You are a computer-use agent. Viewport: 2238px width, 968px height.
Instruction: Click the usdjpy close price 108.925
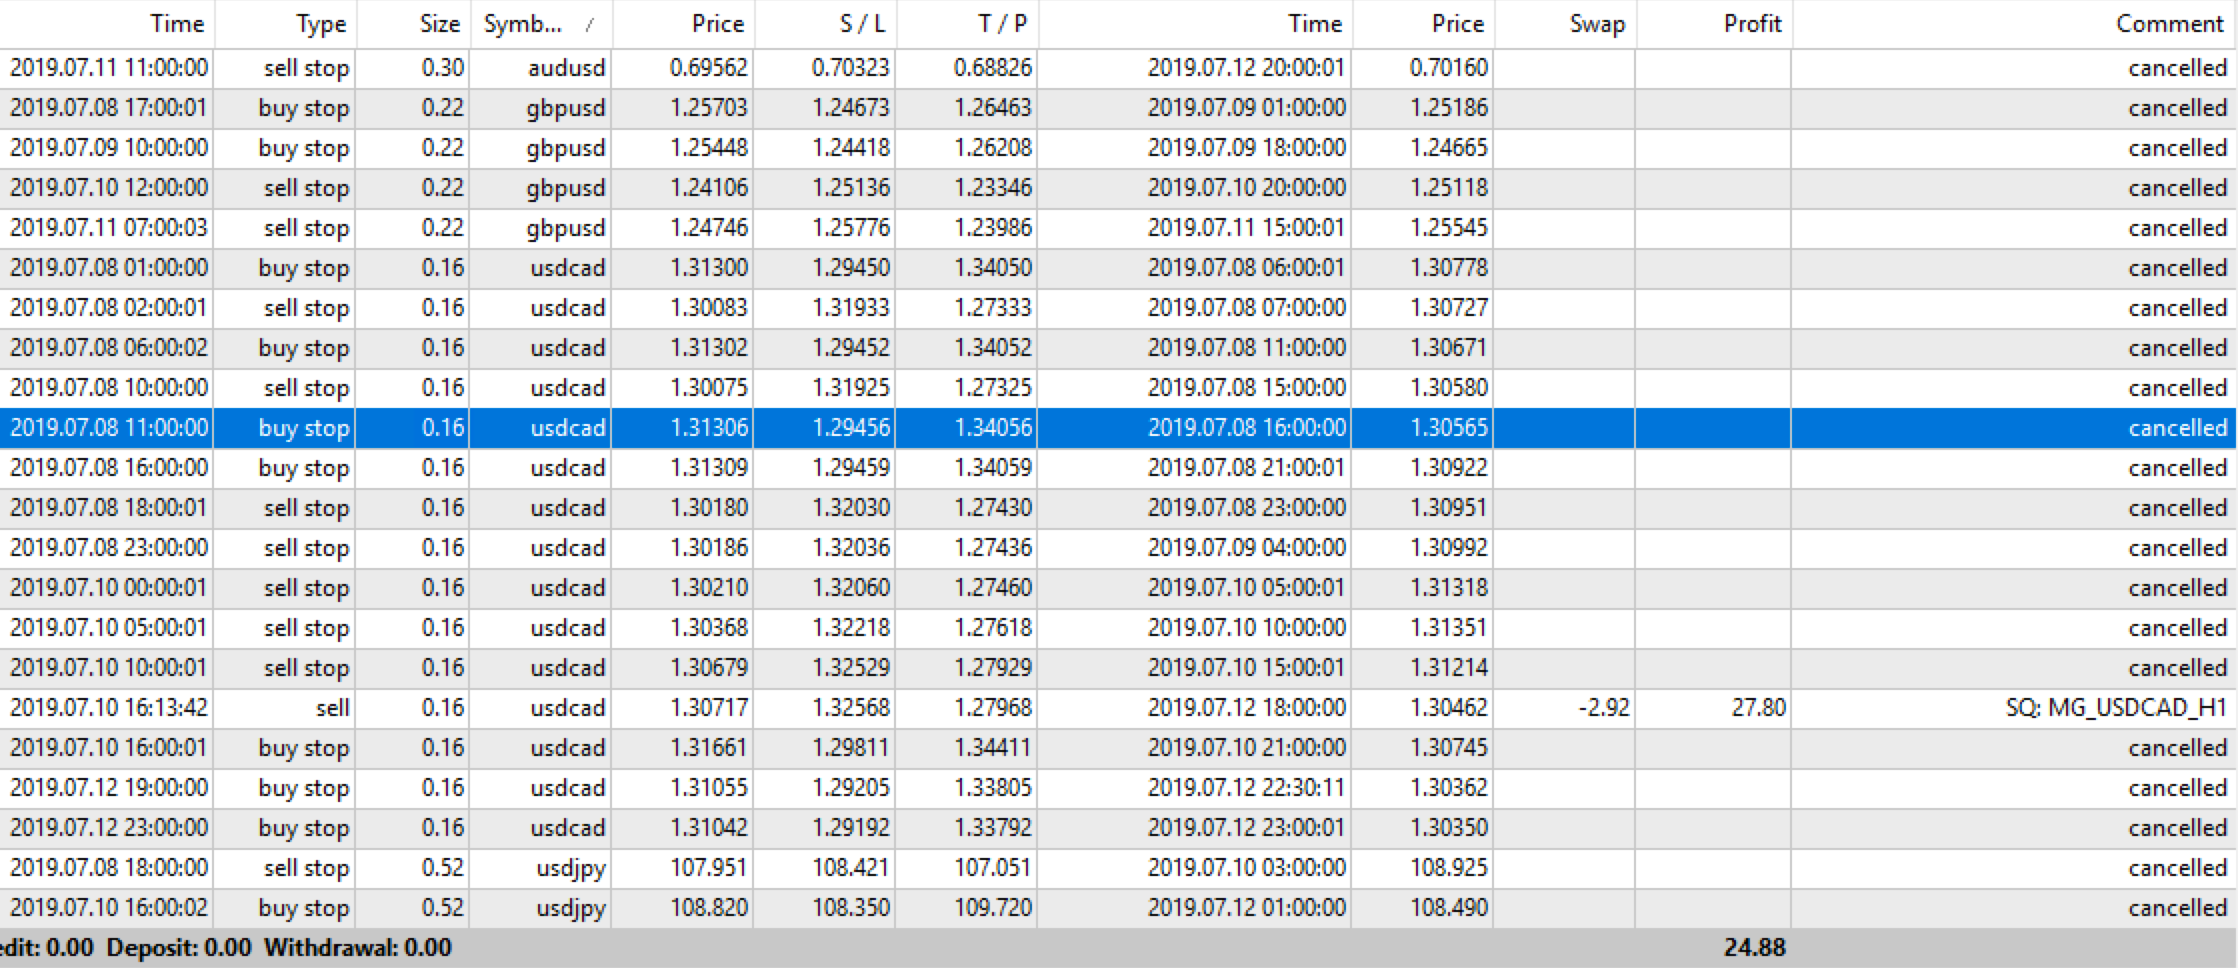point(1449,868)
